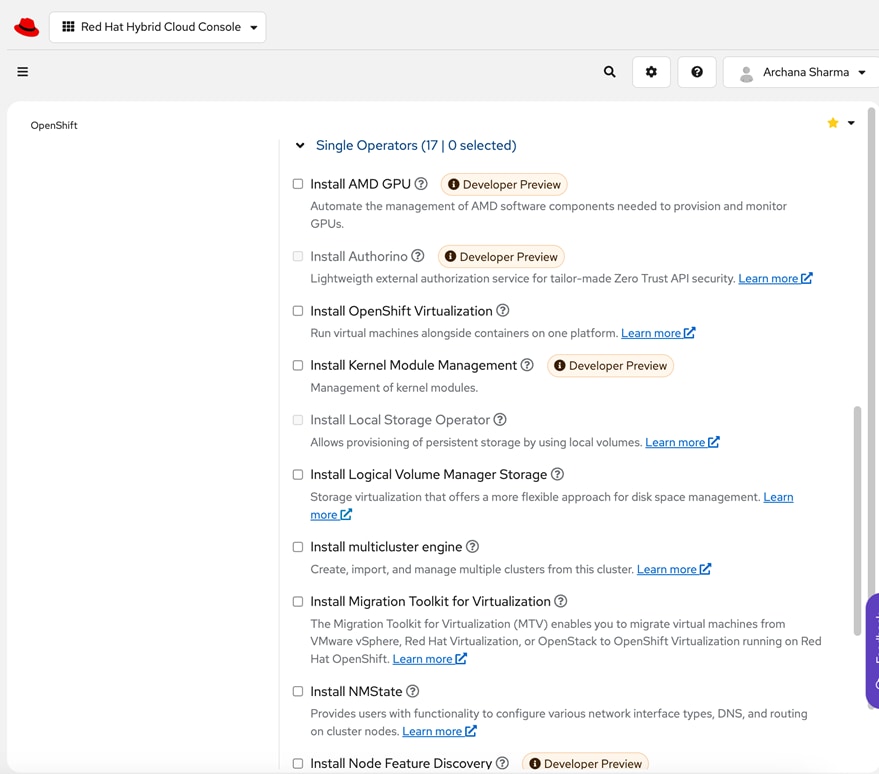
Task: Open Authorino Learn more link
Action: pyautogui.click(x=775, y=278)
